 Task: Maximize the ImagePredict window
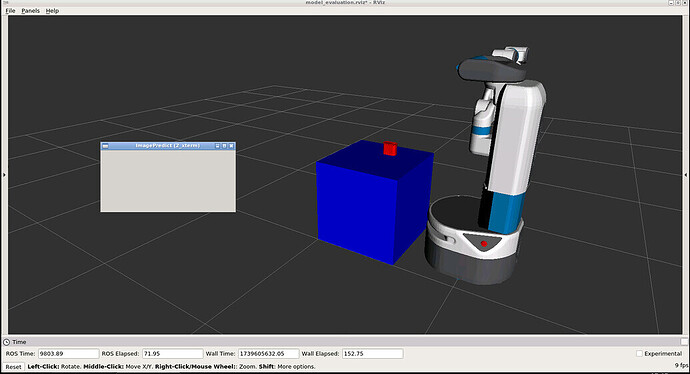(224, 146)
